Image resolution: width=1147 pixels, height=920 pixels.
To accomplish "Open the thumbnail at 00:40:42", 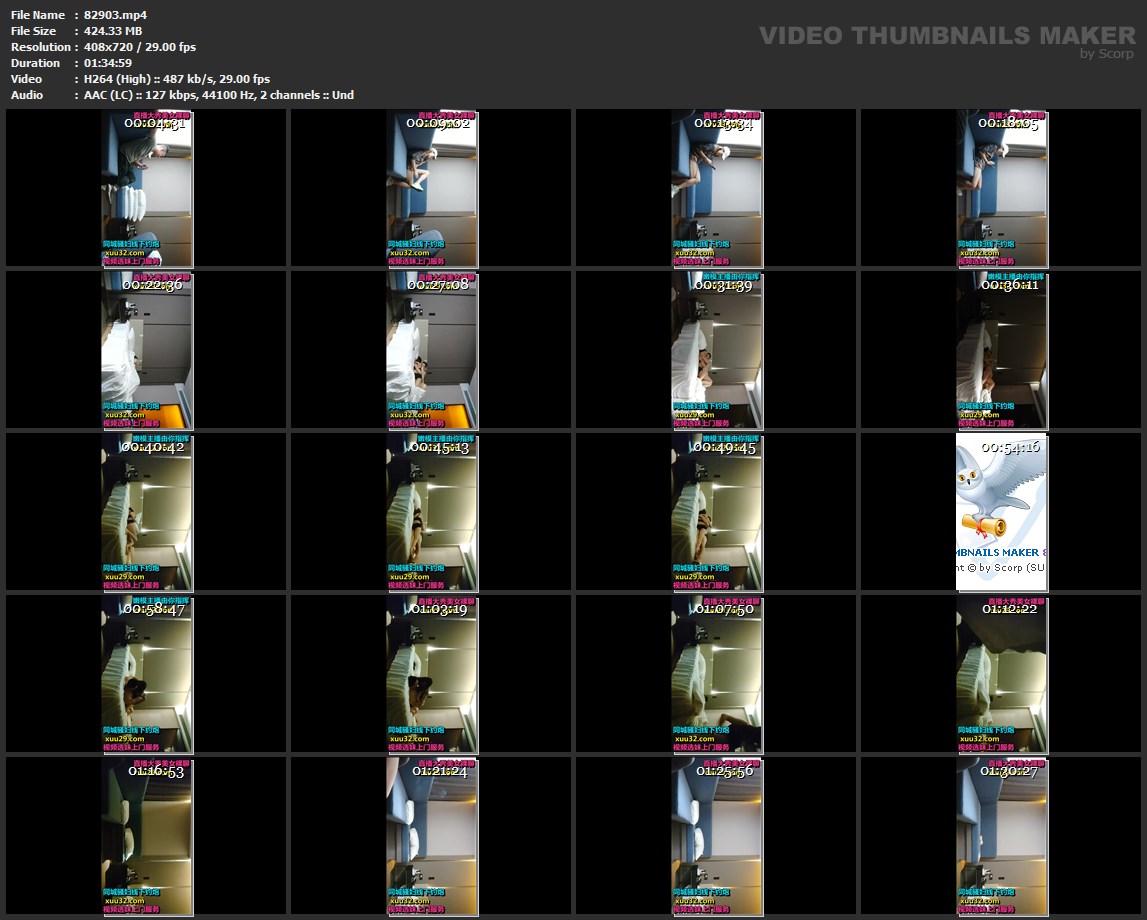I will click(x=147, y=512).
